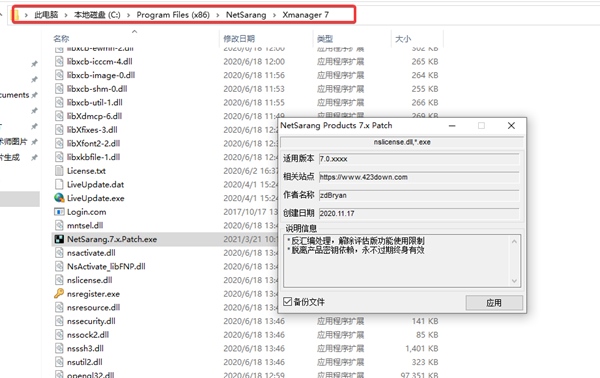Click the NetSarang.7.x.Patch.exe icon
The width and height of the screenshot is (600, 378).
click(59, 239)
